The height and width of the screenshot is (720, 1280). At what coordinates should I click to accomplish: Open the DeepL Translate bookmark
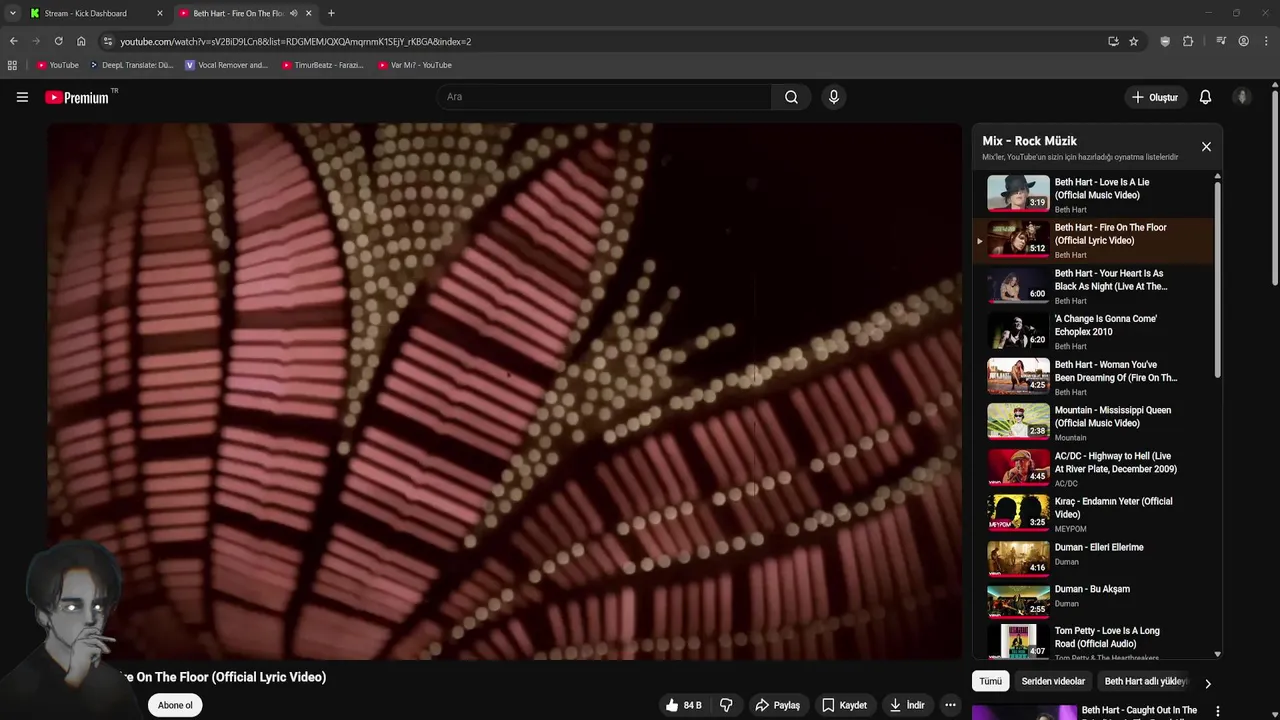pyautogui.click(x=131, y=65)
